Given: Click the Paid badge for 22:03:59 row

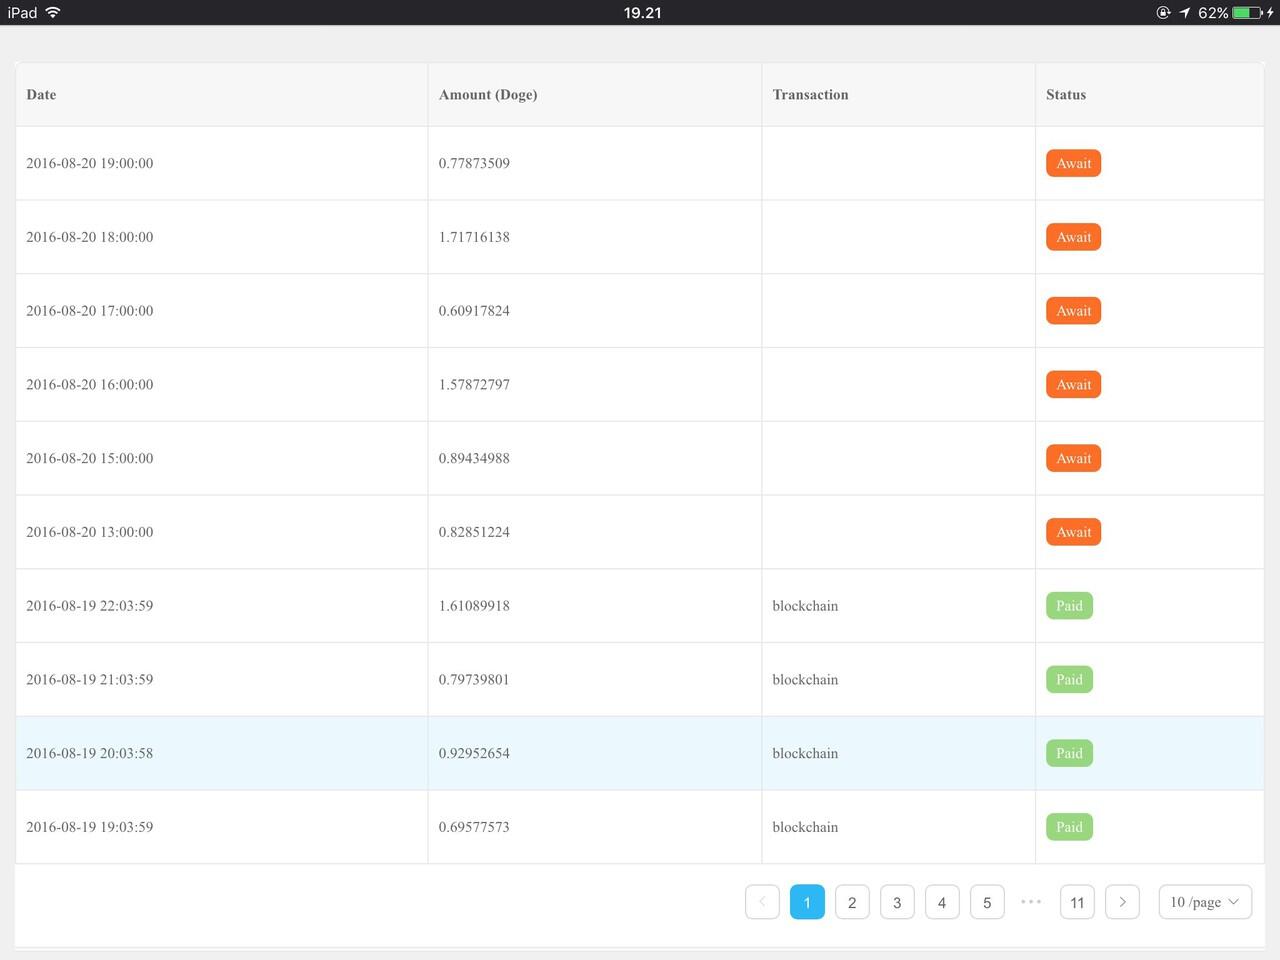Looking at the screenshot, I should [x=1070, y=606].
